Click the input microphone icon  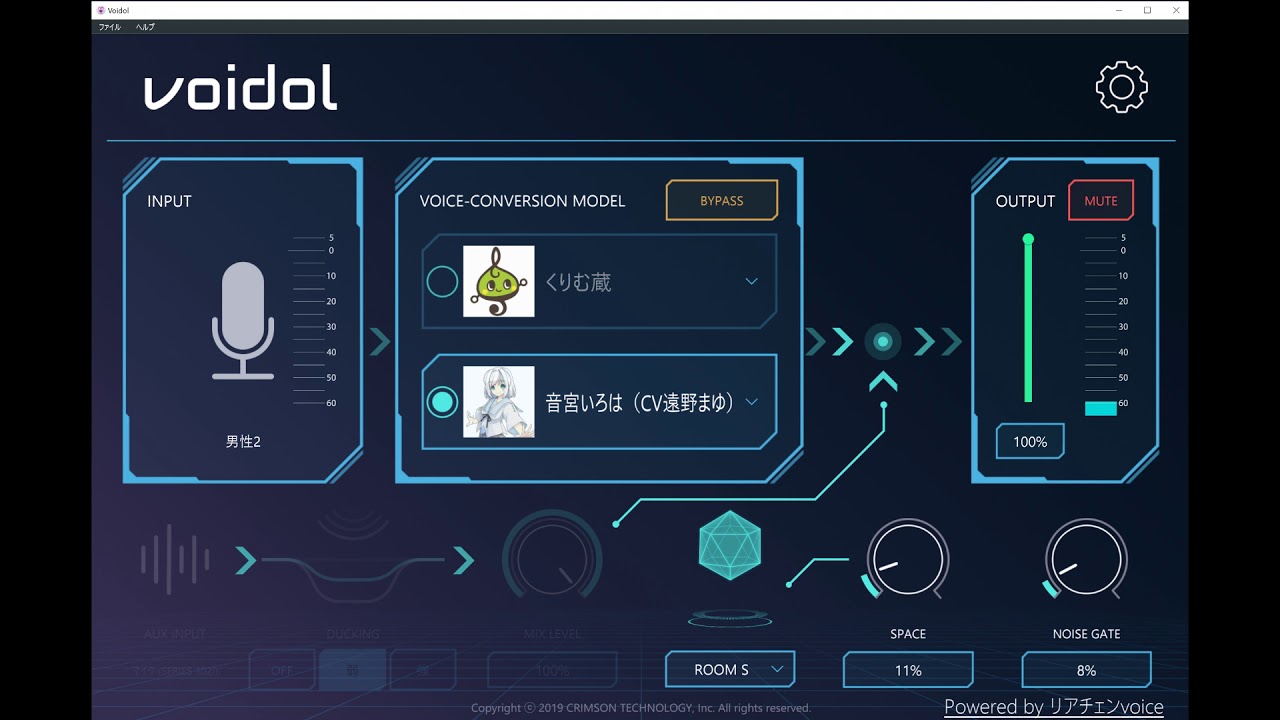point(243,320)
